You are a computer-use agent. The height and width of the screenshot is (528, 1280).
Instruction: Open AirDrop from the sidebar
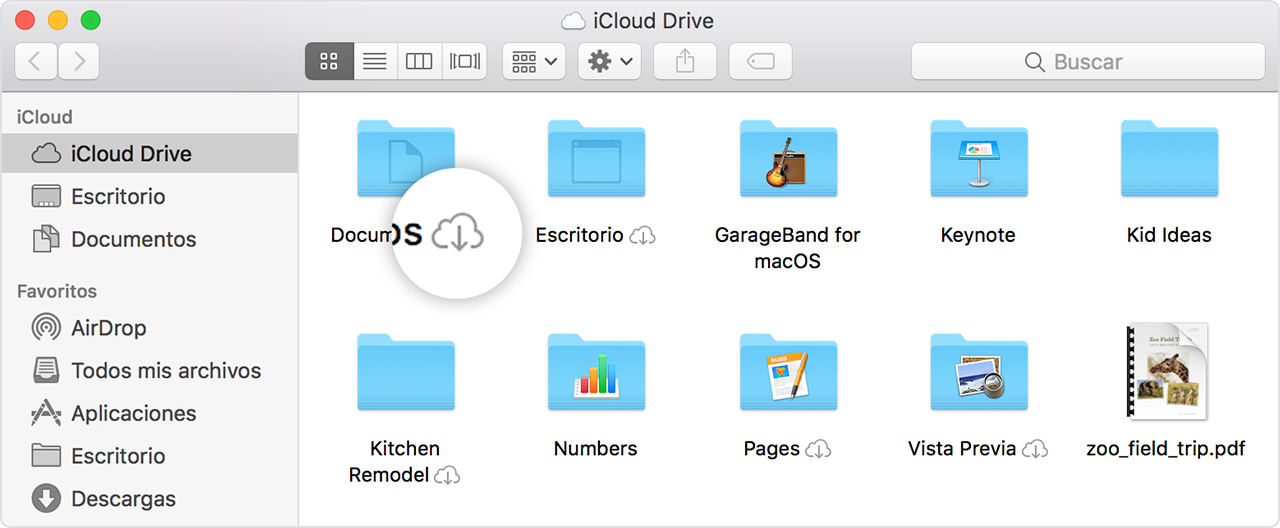(149, 328)
